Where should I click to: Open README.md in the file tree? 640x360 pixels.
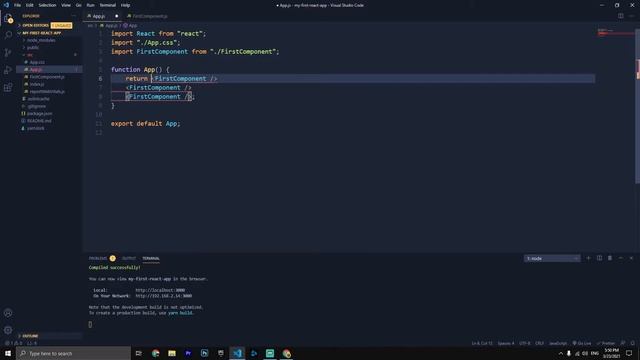point(39,121)
